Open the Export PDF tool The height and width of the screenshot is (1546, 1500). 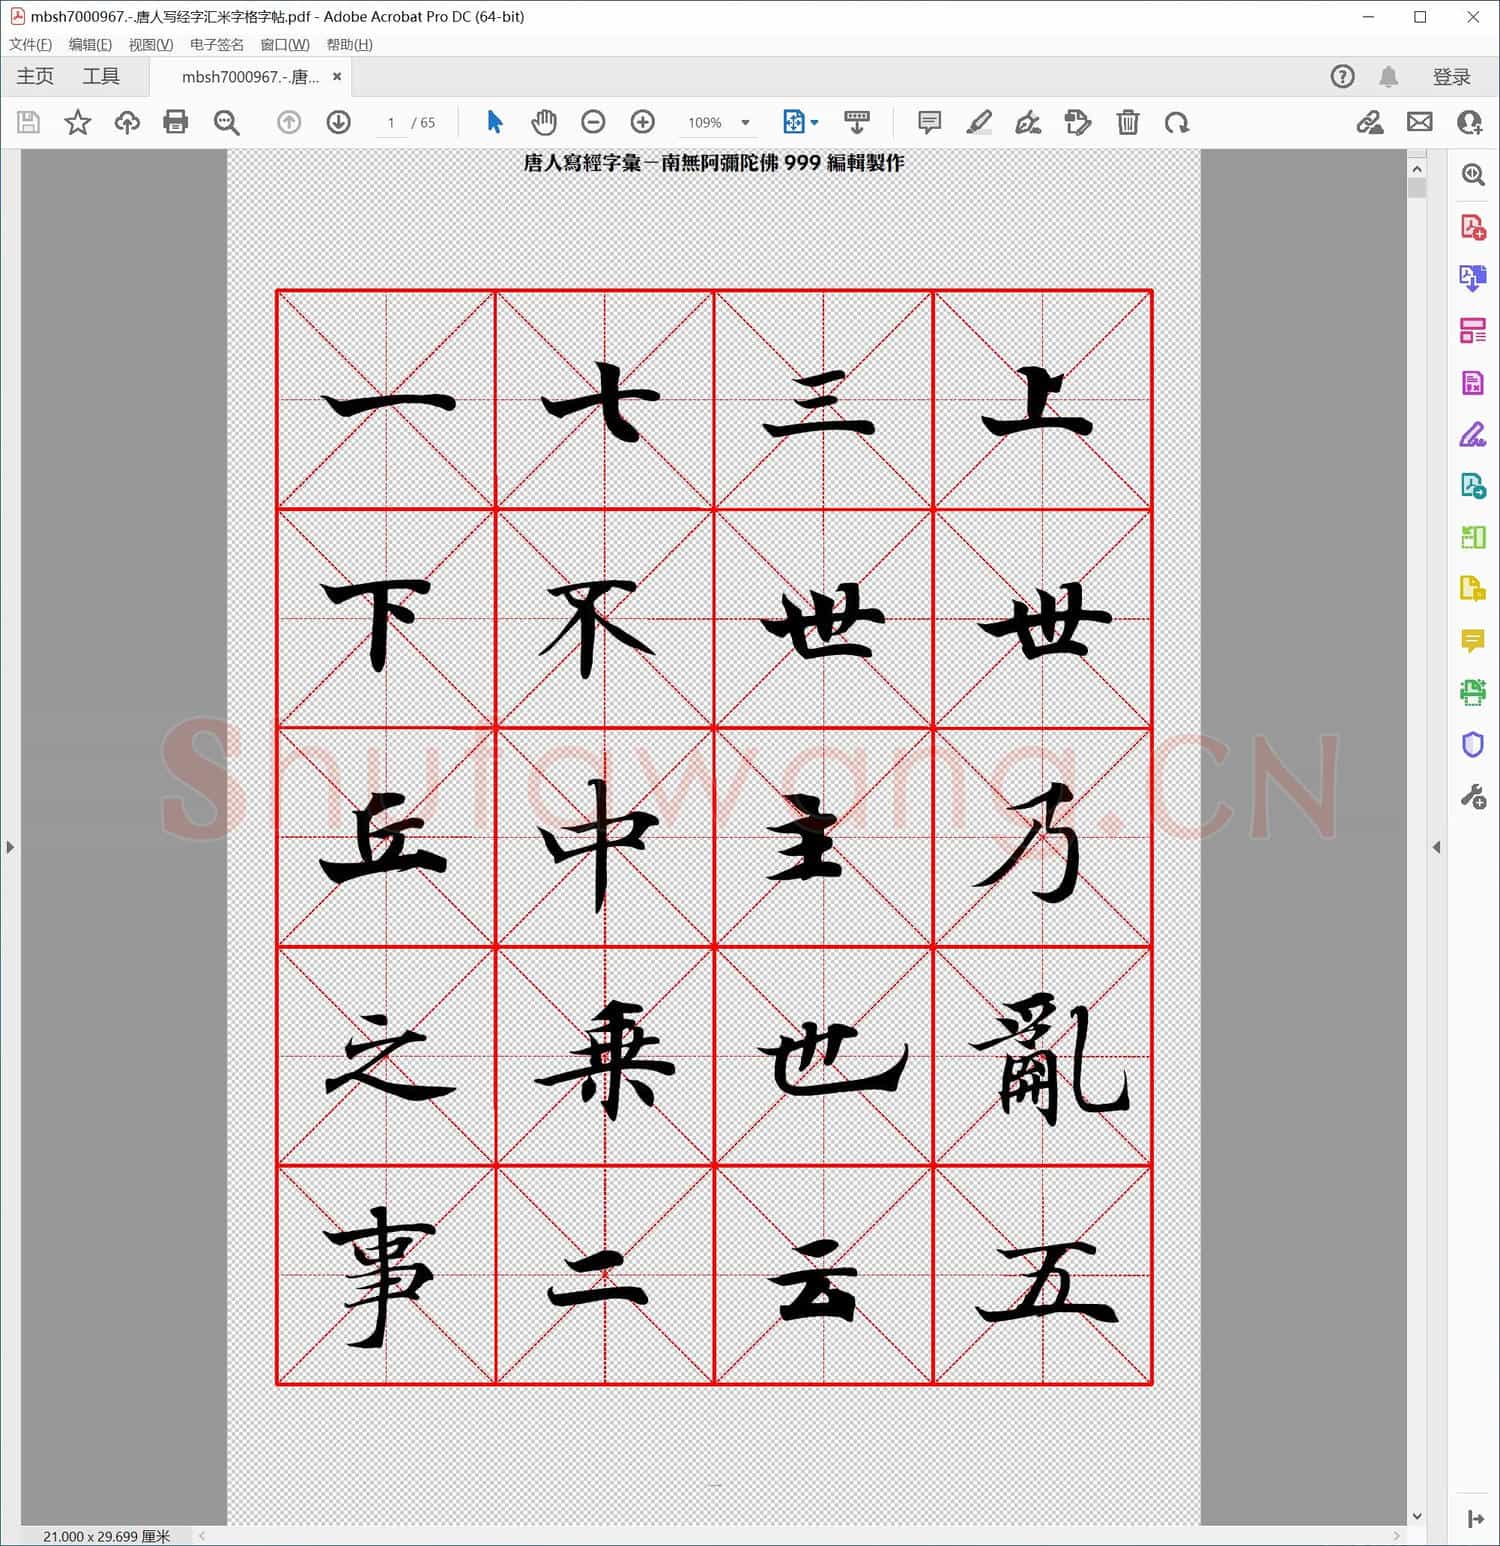pos(1472,280)
